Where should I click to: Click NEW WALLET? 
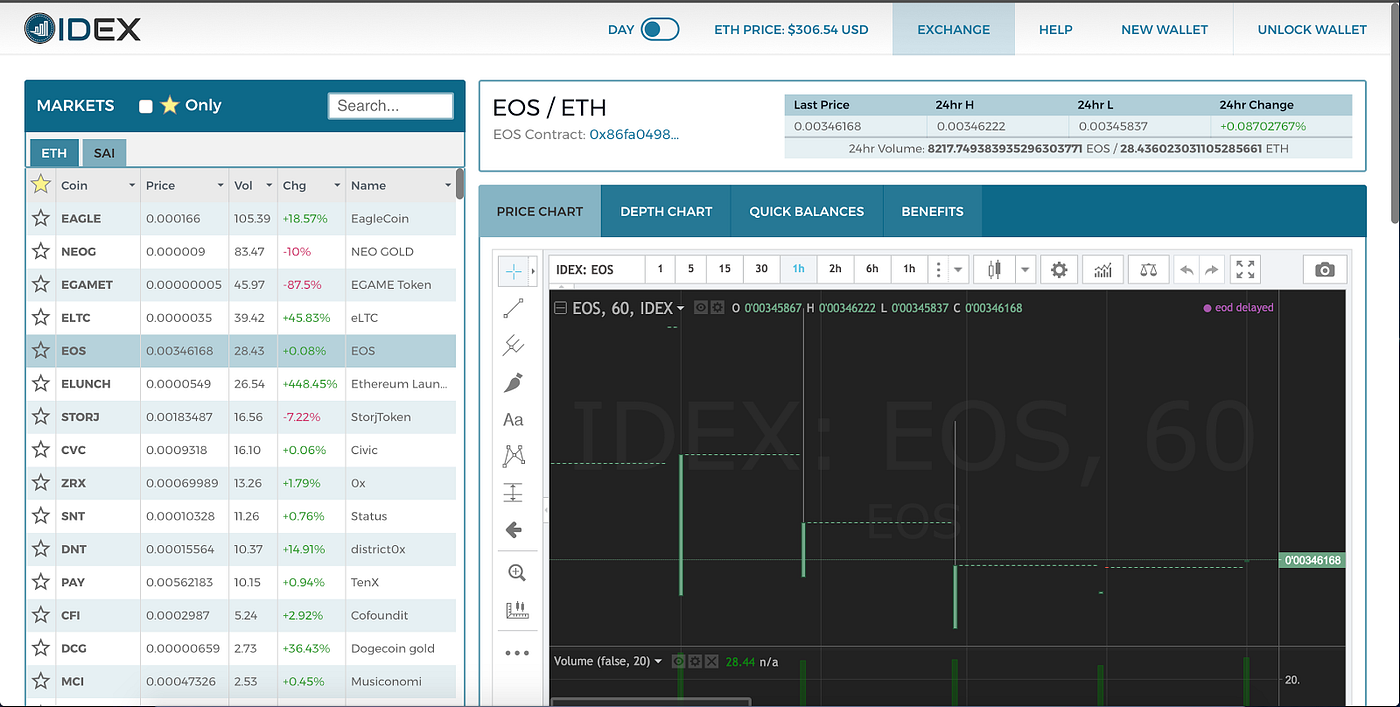click(1165, 29)
